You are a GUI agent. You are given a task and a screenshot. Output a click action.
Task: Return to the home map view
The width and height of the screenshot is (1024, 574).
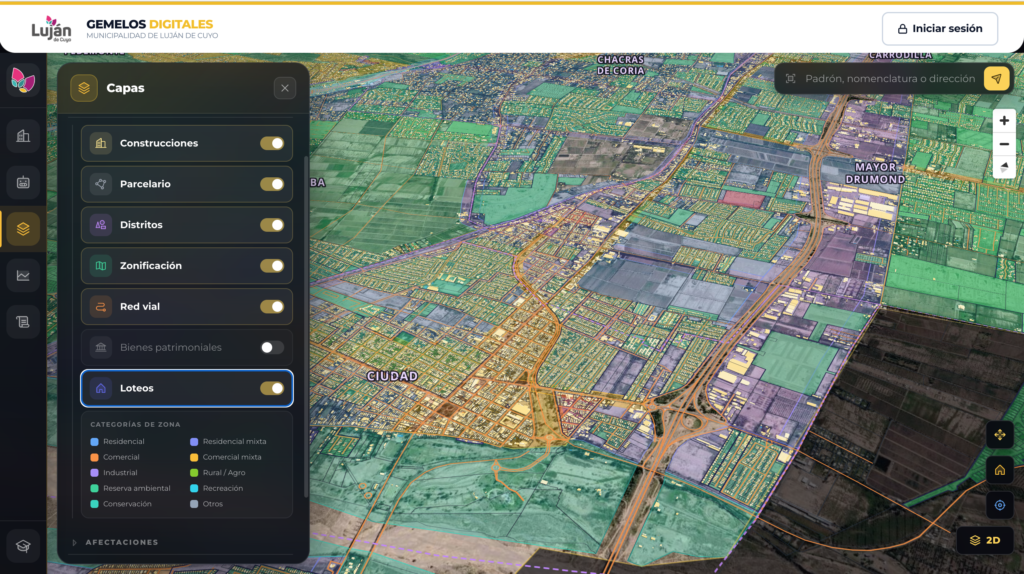[999, 470]
